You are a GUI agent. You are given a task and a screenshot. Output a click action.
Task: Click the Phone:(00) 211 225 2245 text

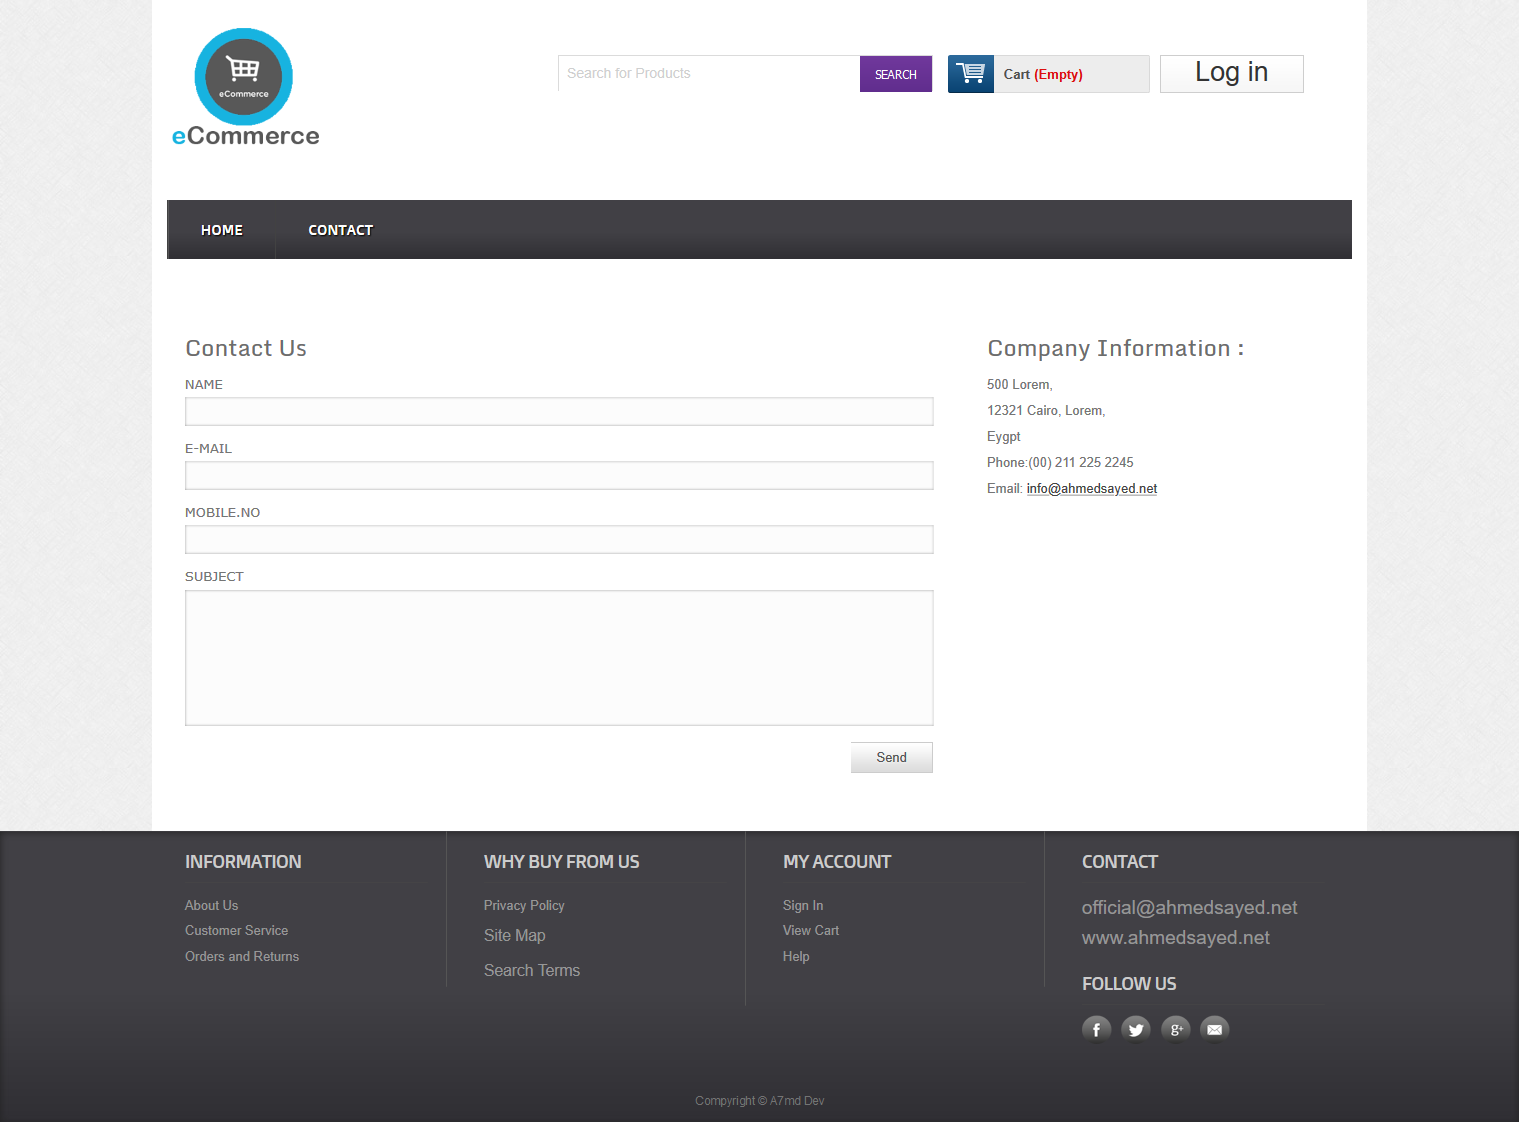(1060, 463)
